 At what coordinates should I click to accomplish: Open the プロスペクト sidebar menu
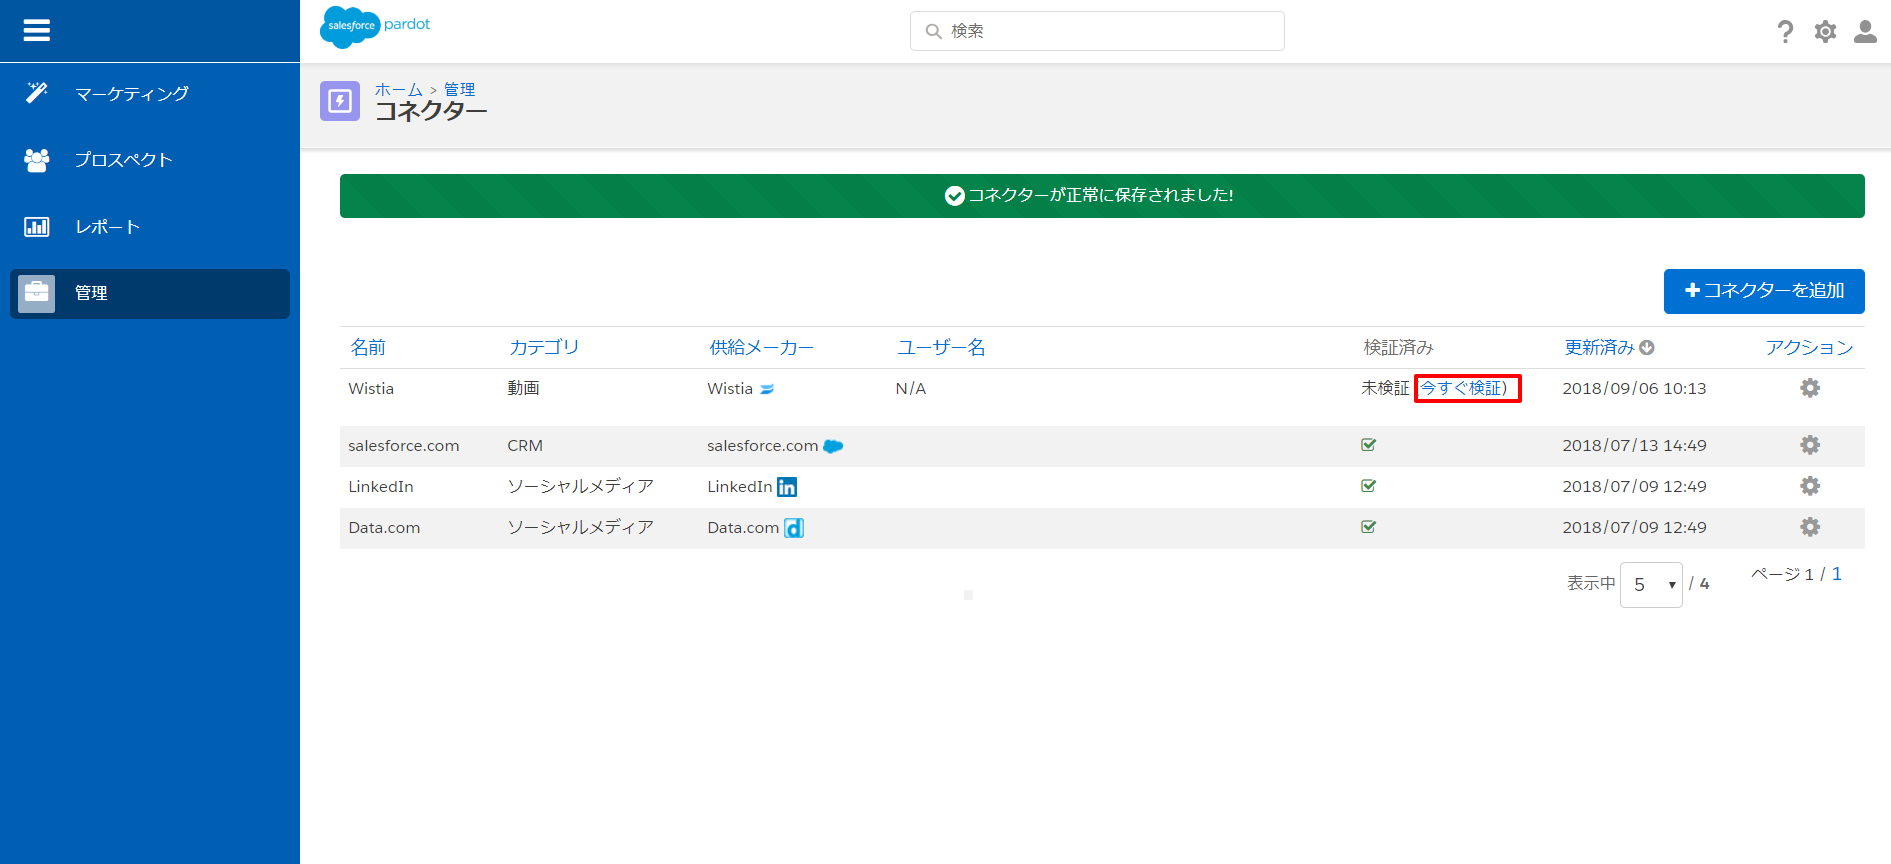pyautogui.click(x=123, y=160)
